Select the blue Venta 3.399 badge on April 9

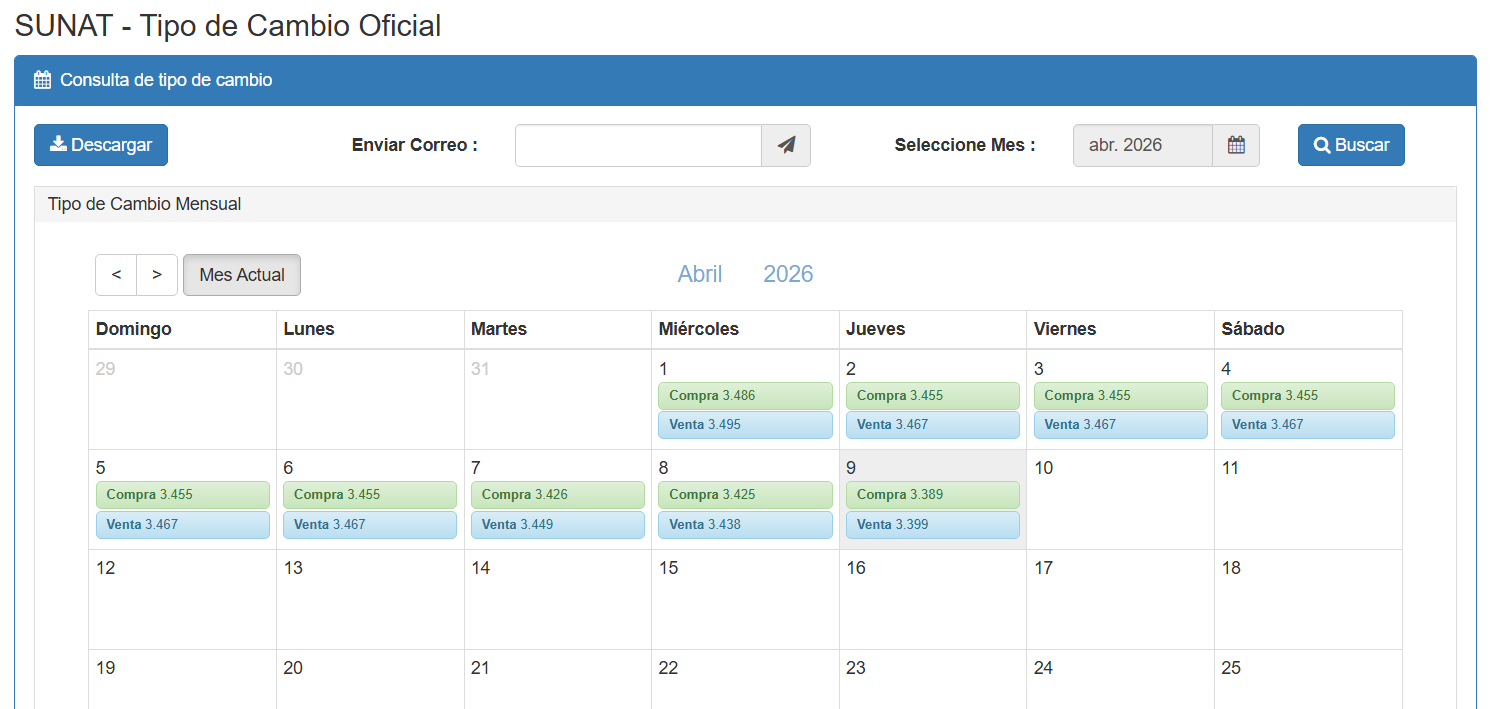coord(932,524)
